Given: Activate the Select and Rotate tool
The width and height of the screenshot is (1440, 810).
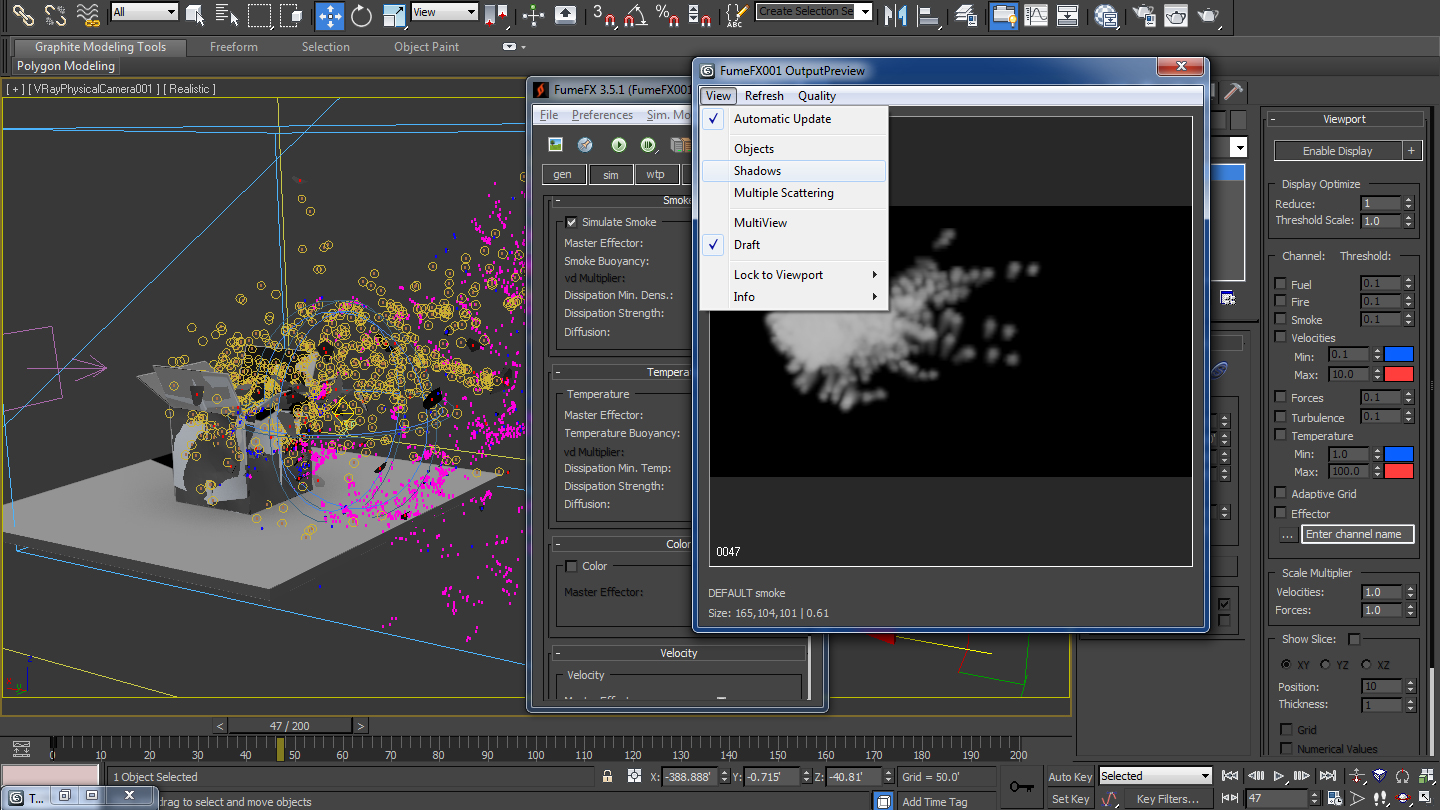Looking at the screenshot, I should point(361,15).
